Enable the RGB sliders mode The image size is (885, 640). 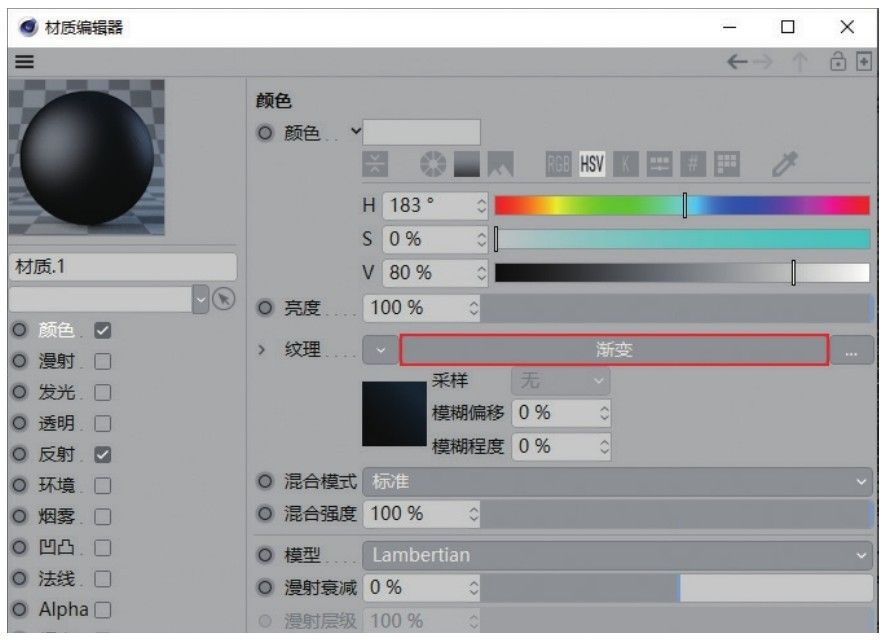(558, 164)
